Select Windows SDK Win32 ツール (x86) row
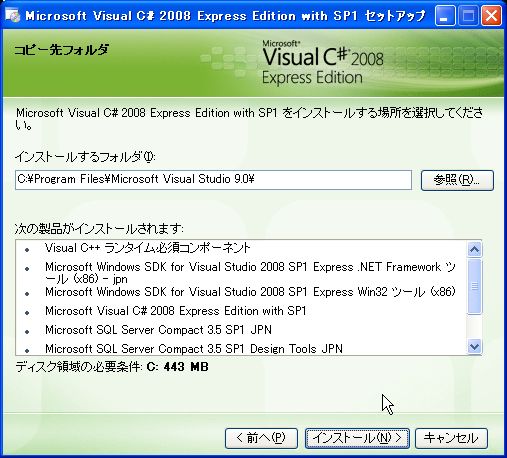The height and width of the screenshot is (458, 507). point(250,292)
